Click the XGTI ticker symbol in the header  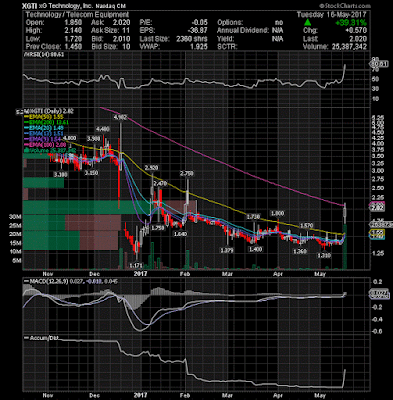click(x=29, y=6)
